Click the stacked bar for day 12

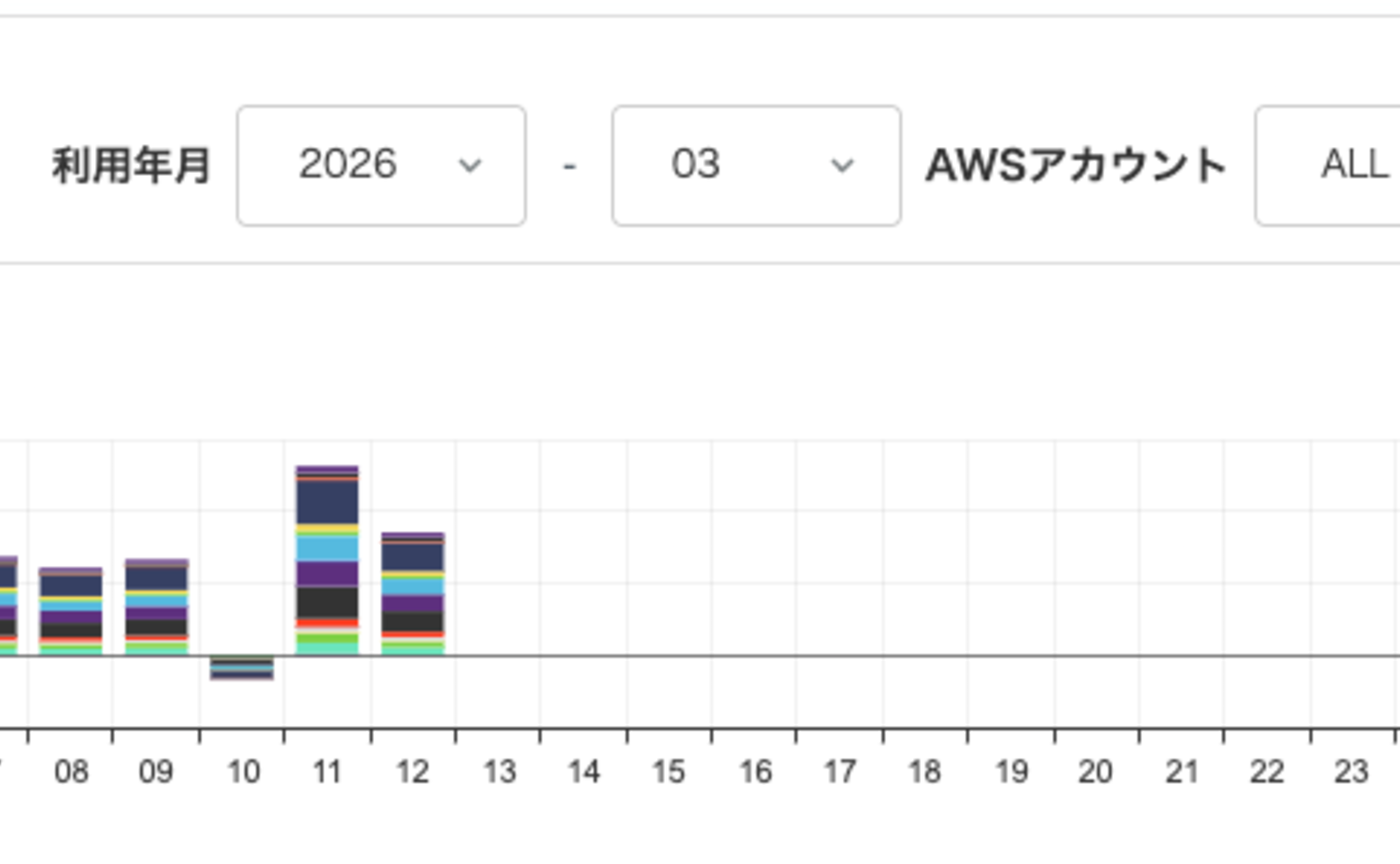(412, 594)
